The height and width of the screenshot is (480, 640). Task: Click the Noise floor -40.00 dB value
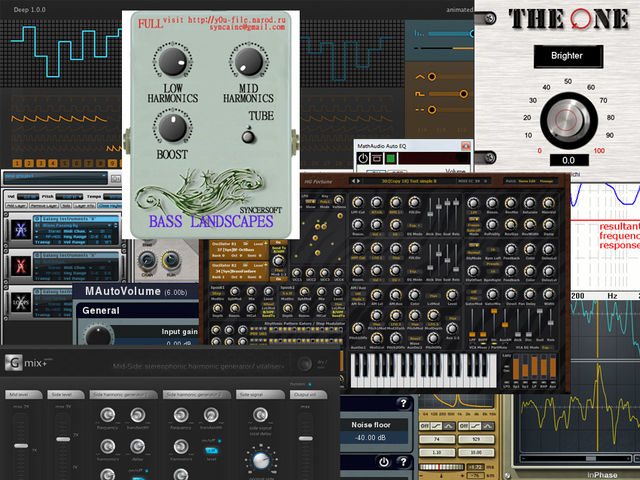[x=371, y=438]
